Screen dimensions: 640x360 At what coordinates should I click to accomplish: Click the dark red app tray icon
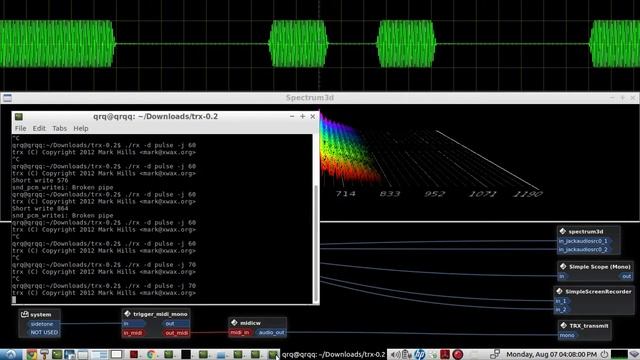click(444, 354)
